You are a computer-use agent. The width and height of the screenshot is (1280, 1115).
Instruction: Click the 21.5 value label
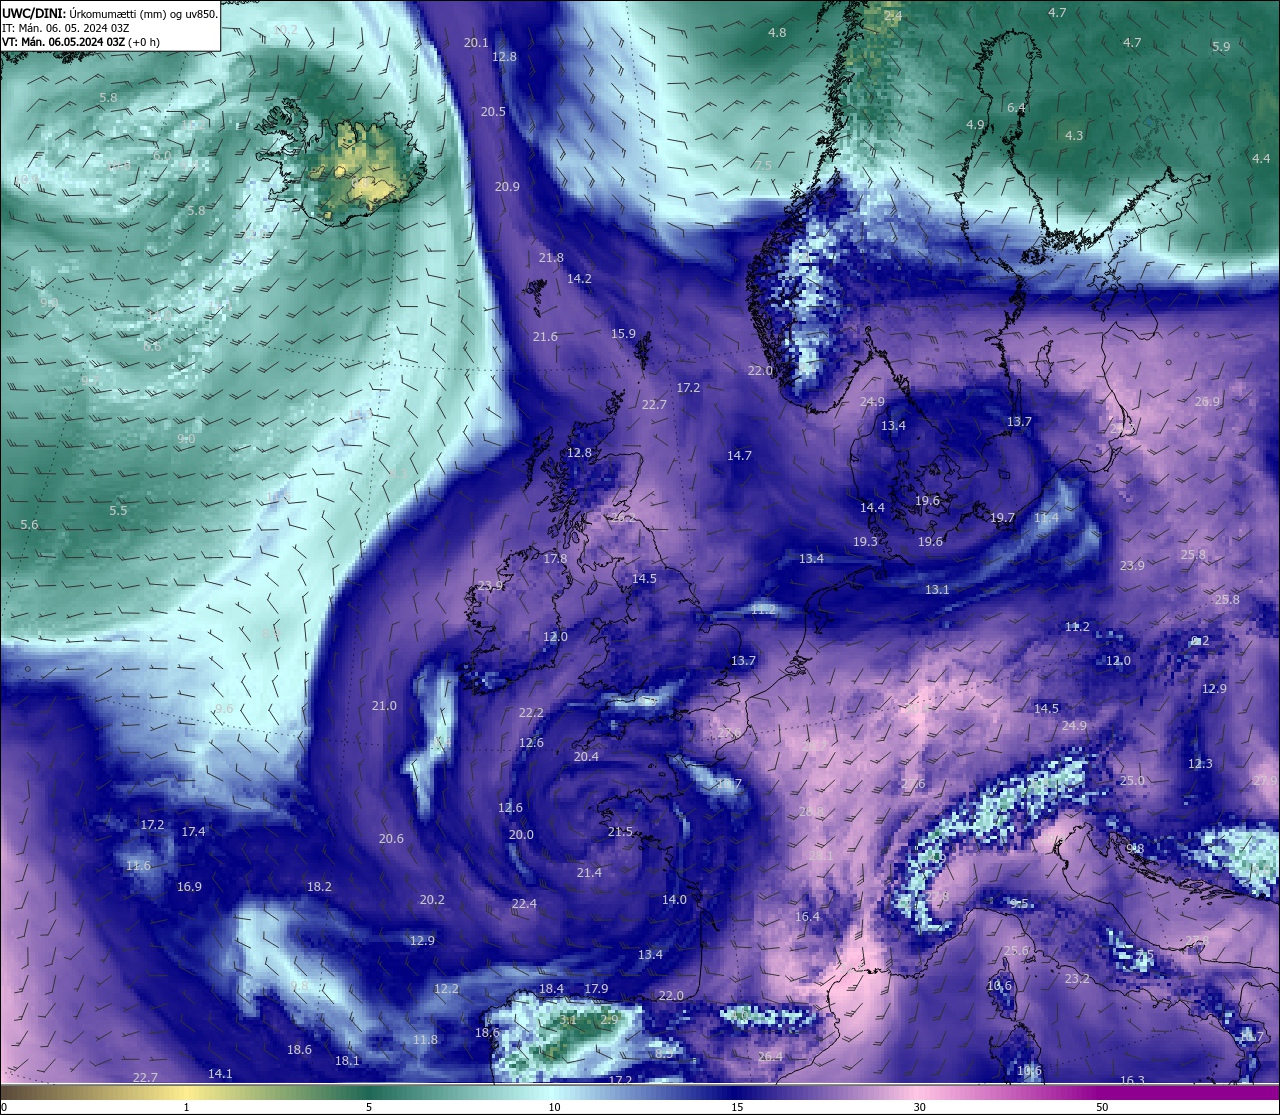coord(620,832)
